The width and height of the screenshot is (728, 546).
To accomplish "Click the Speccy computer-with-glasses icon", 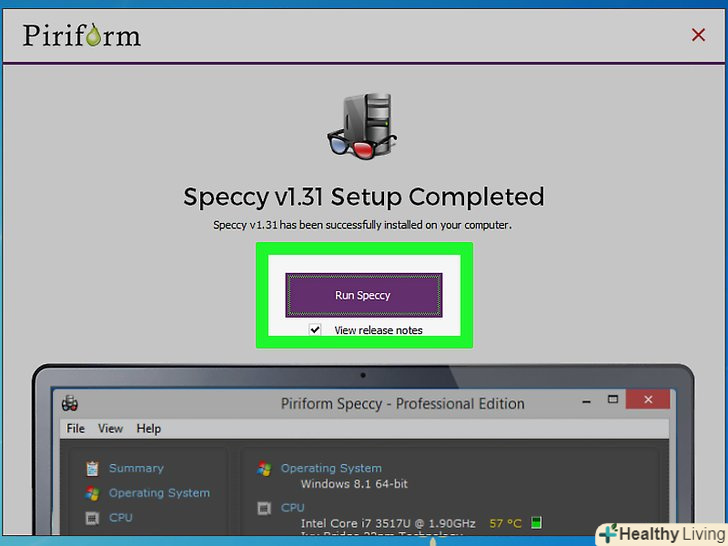I will pos(362,125).
